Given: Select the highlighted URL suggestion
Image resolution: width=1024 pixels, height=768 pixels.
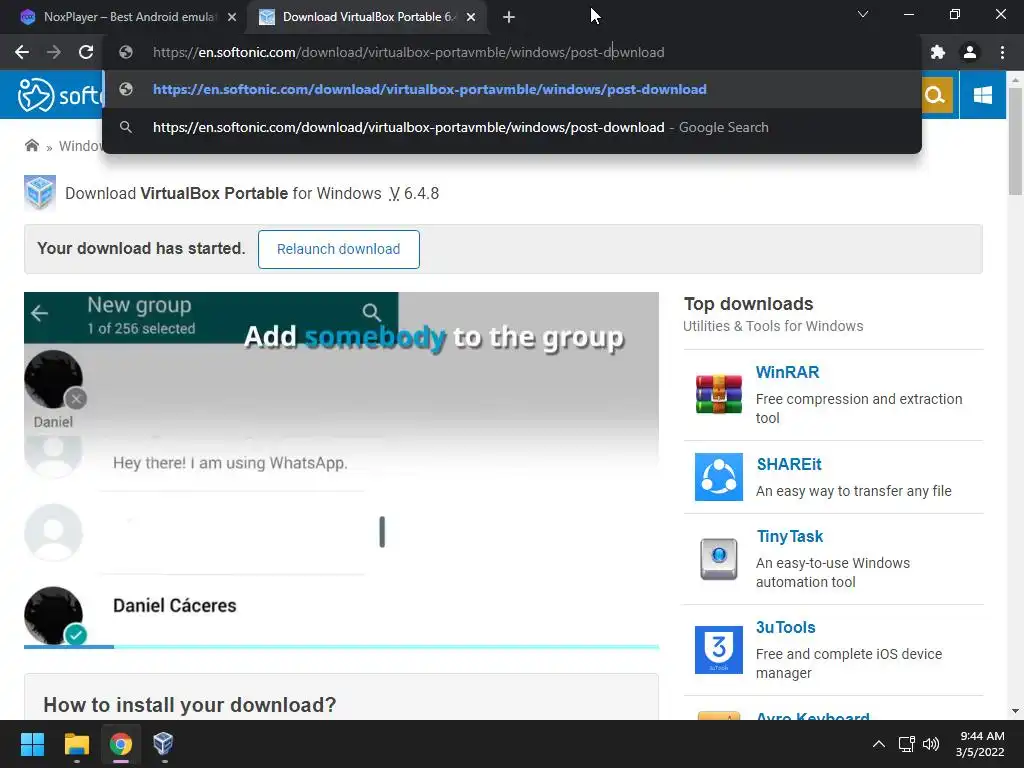Looking at the screenshot, I should point(512,89).
